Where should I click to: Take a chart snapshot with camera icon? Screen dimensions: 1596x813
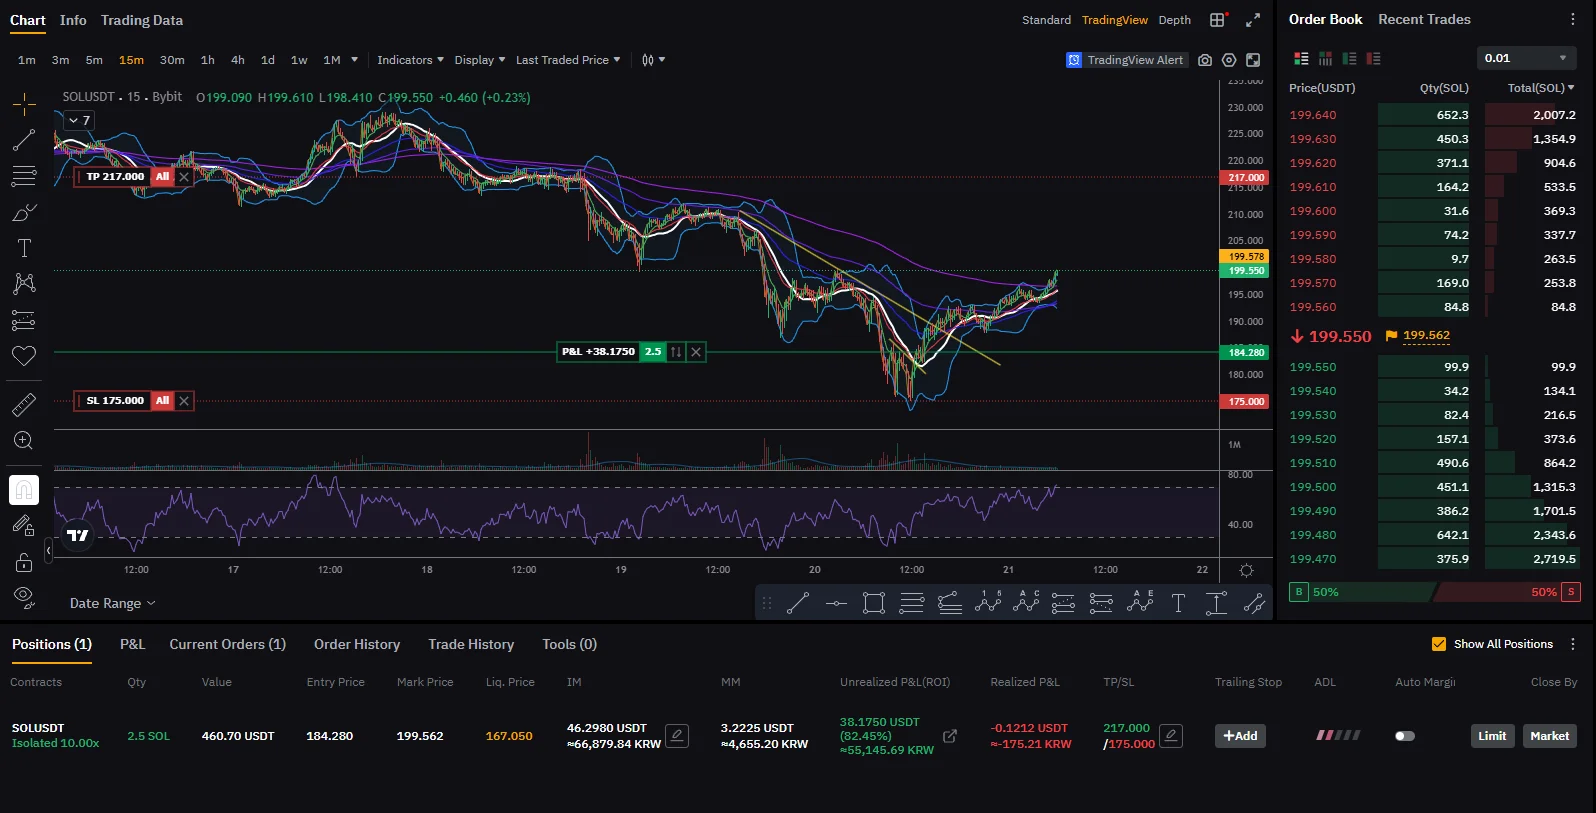(1205, 60)
